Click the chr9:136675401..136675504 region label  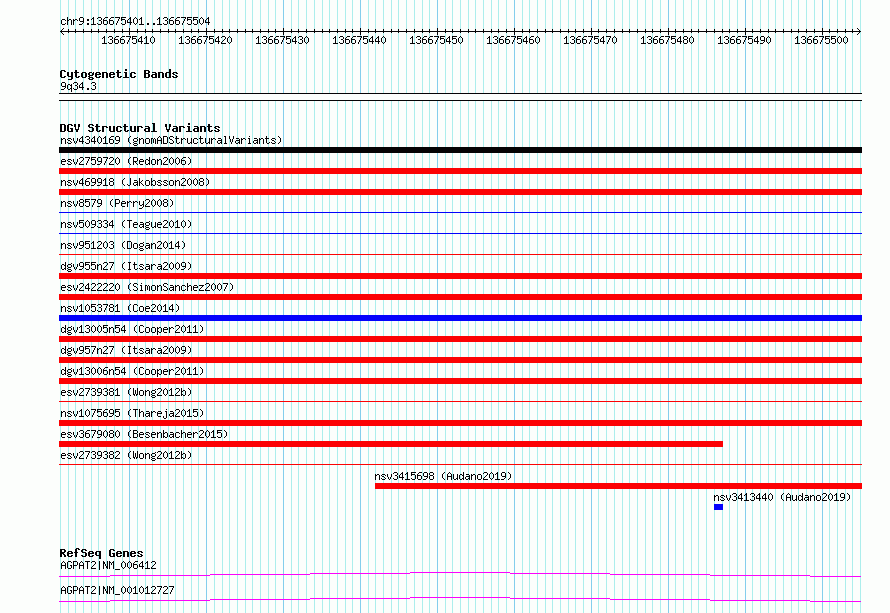point(135,21)
